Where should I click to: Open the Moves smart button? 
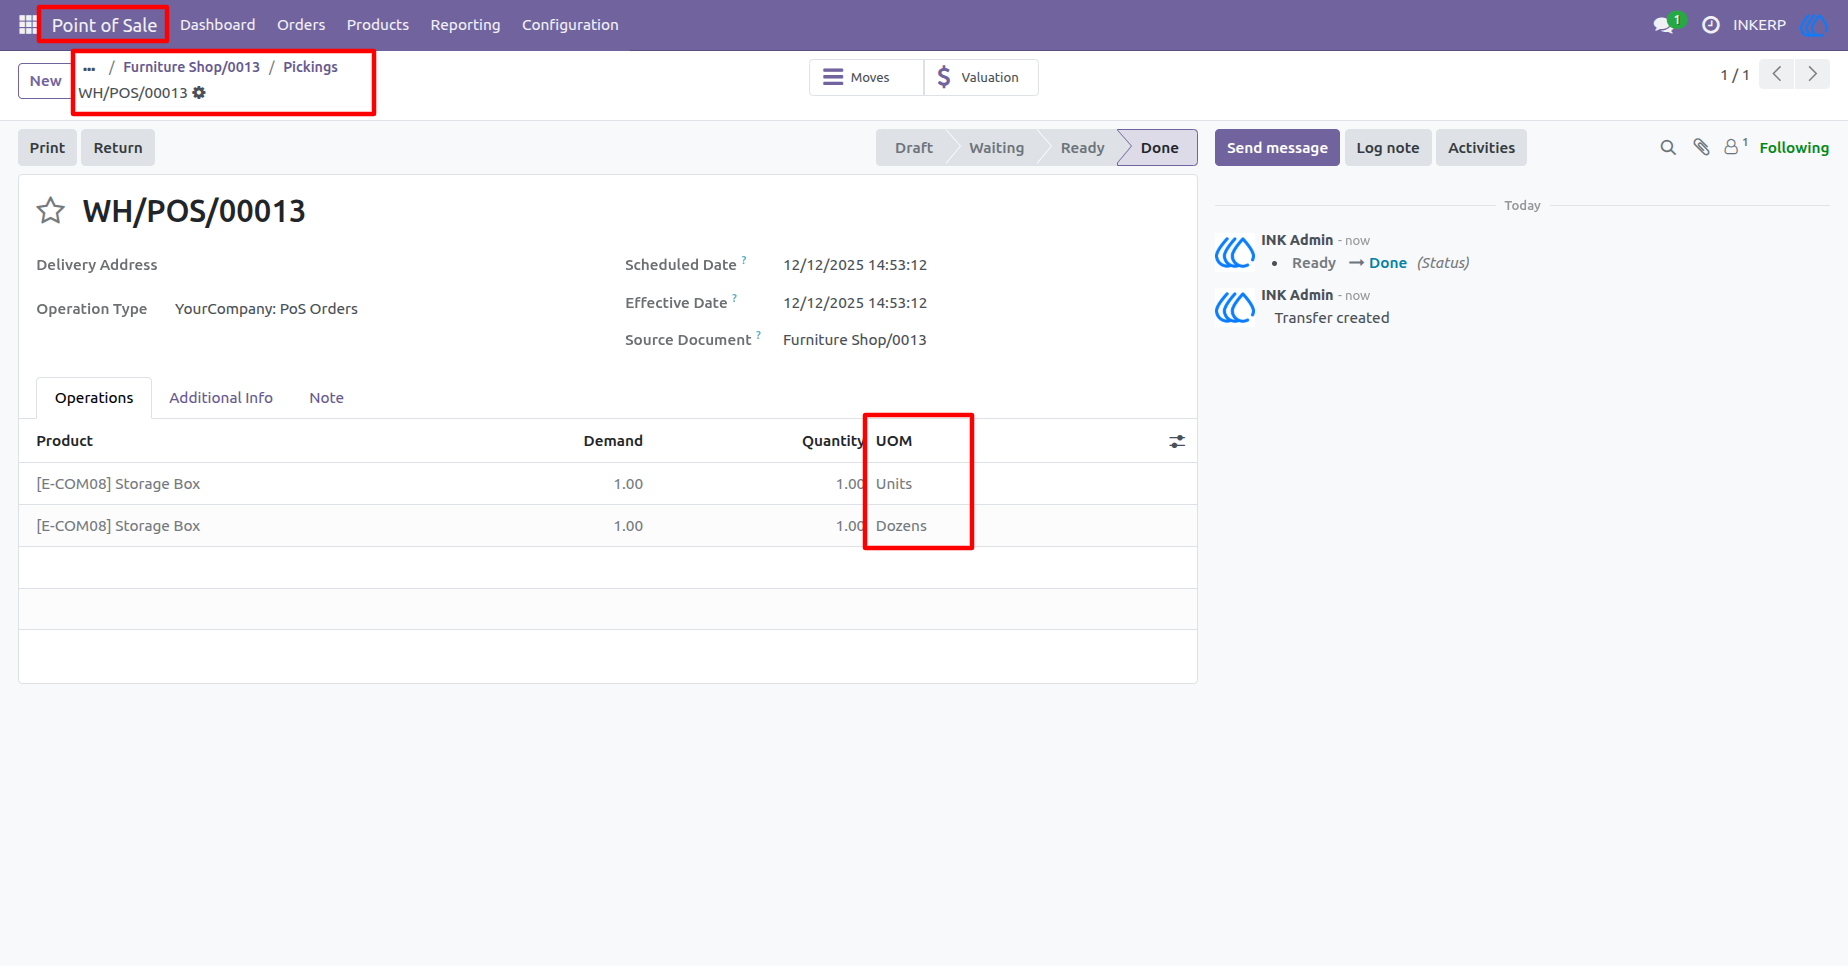coord(866,78)
